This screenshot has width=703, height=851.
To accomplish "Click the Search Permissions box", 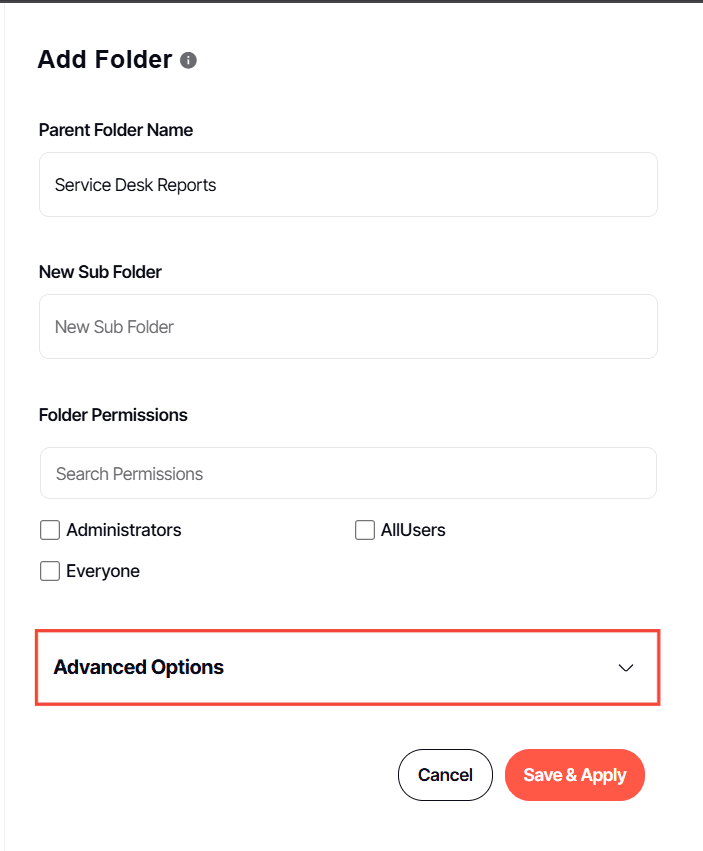I will click(x=348, y=474).
